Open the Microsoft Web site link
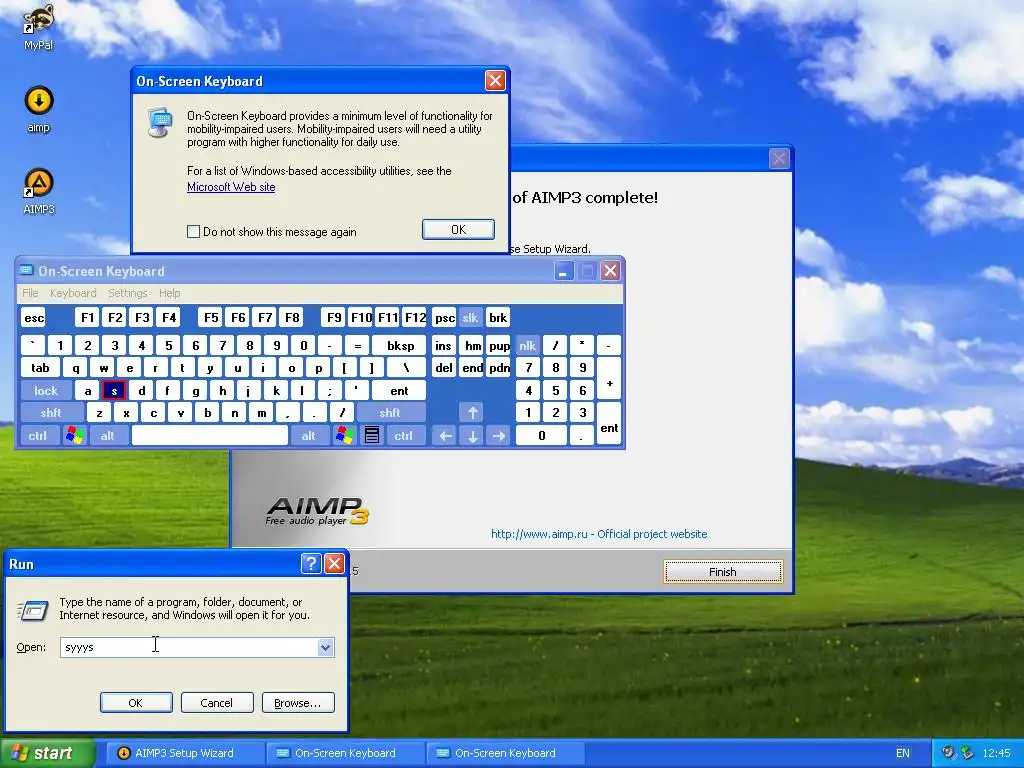Screen dimensions: 1024x768 point(231,187)
